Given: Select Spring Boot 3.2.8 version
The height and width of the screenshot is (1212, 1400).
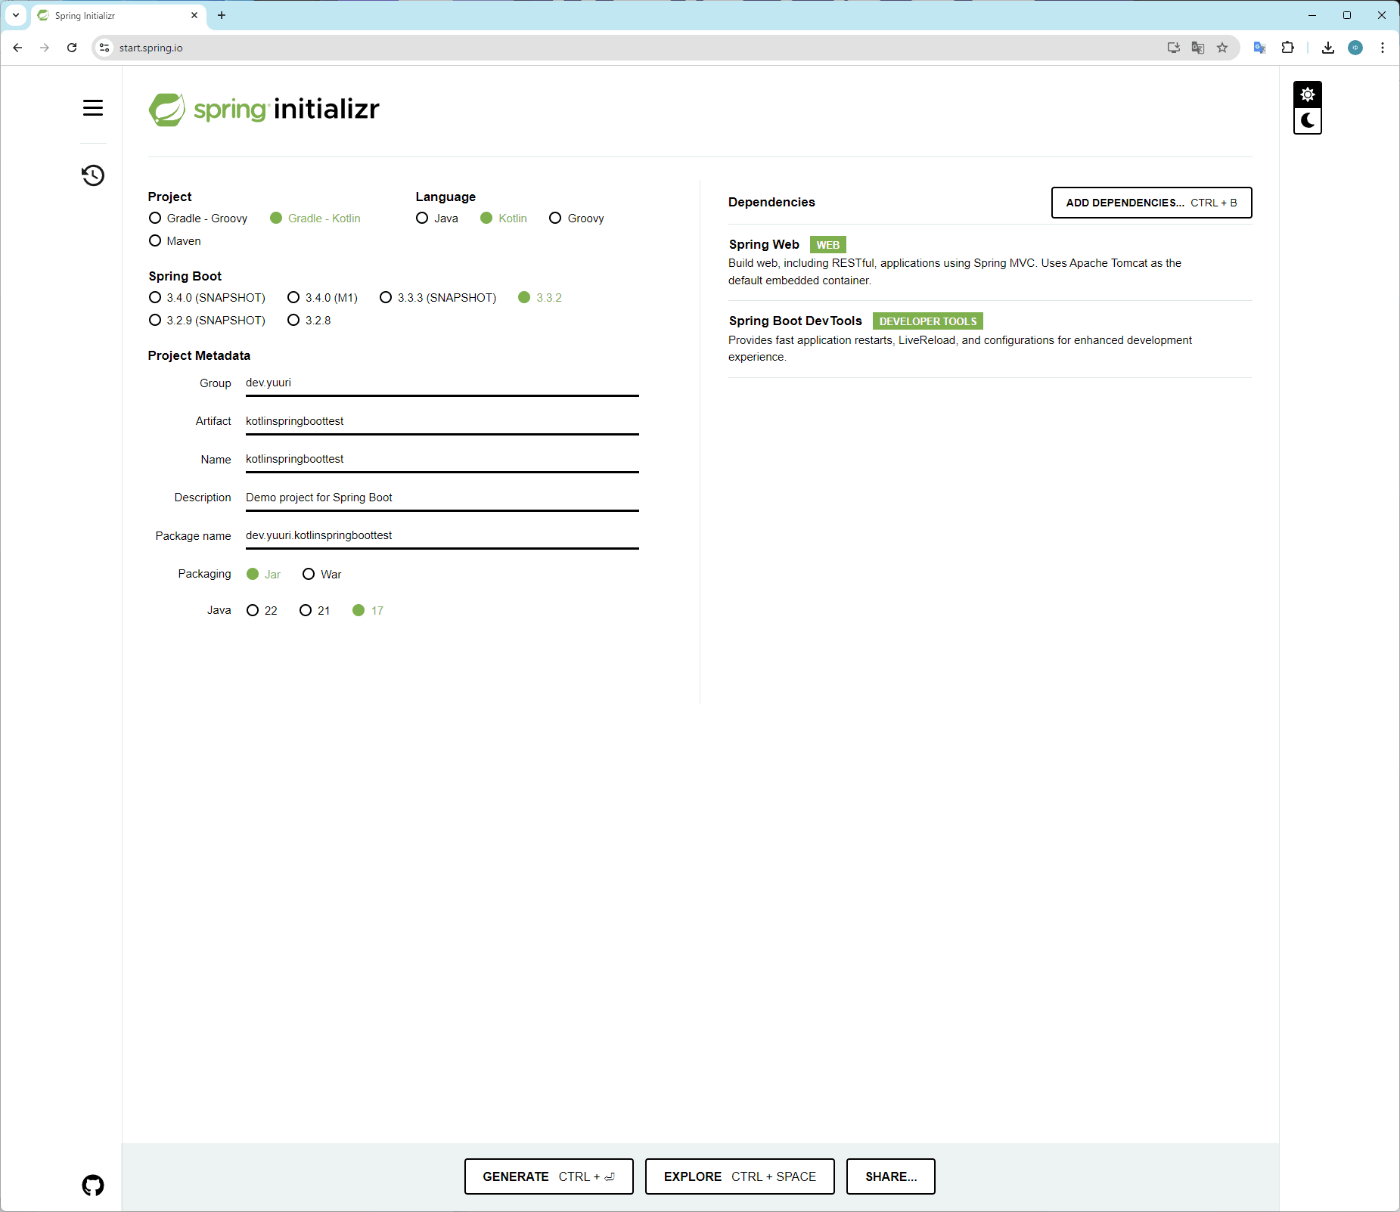Looking at the screenshot, I should [309, 320].
